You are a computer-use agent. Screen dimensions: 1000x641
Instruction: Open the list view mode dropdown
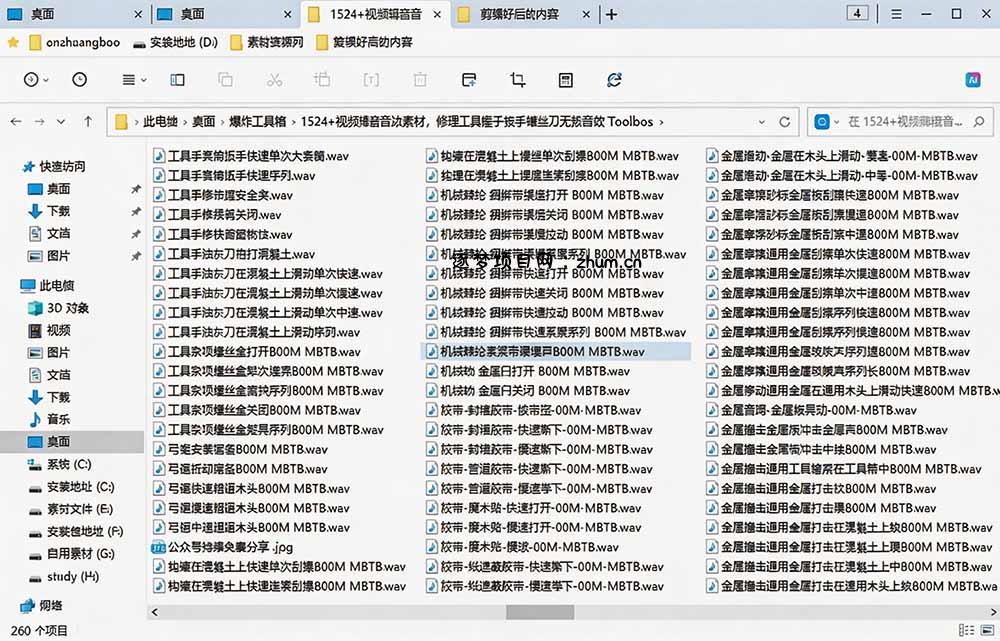(x=134, y=80)
